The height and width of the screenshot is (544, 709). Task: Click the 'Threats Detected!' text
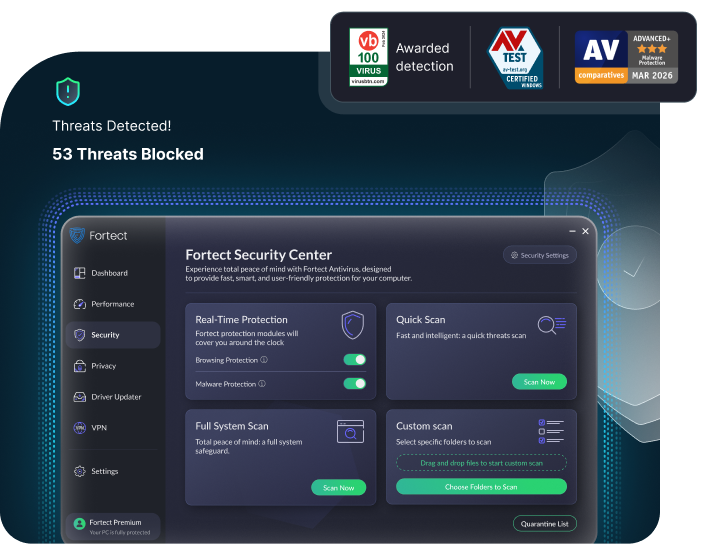click(x=112, y=126)
